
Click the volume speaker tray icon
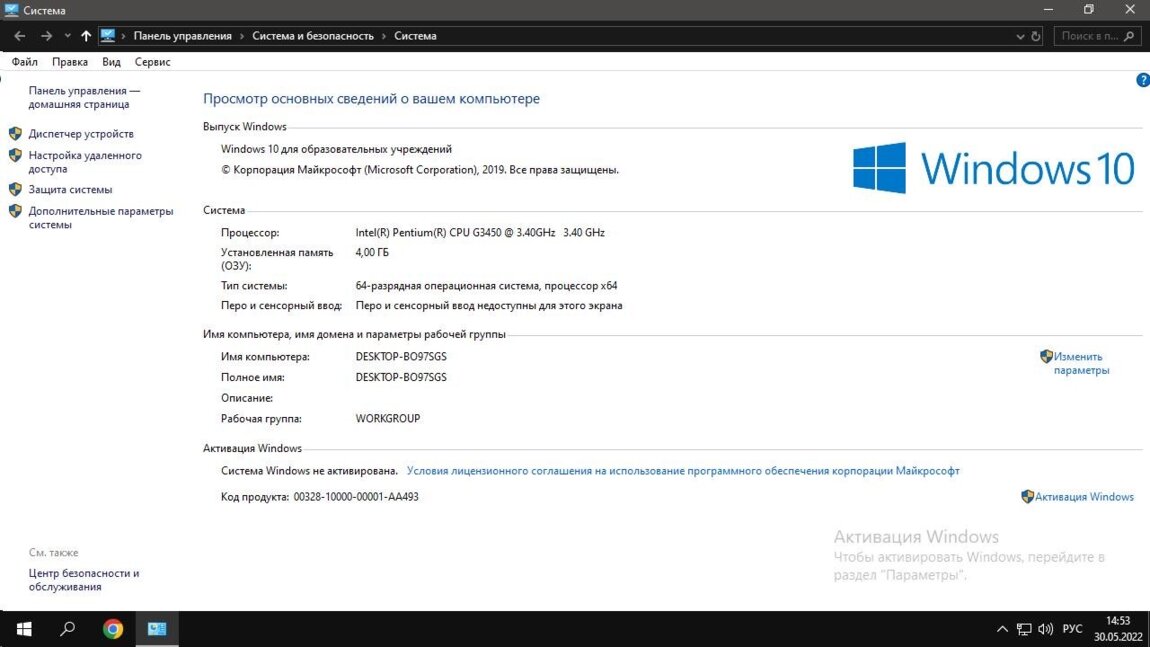[x=1046, y=629]
